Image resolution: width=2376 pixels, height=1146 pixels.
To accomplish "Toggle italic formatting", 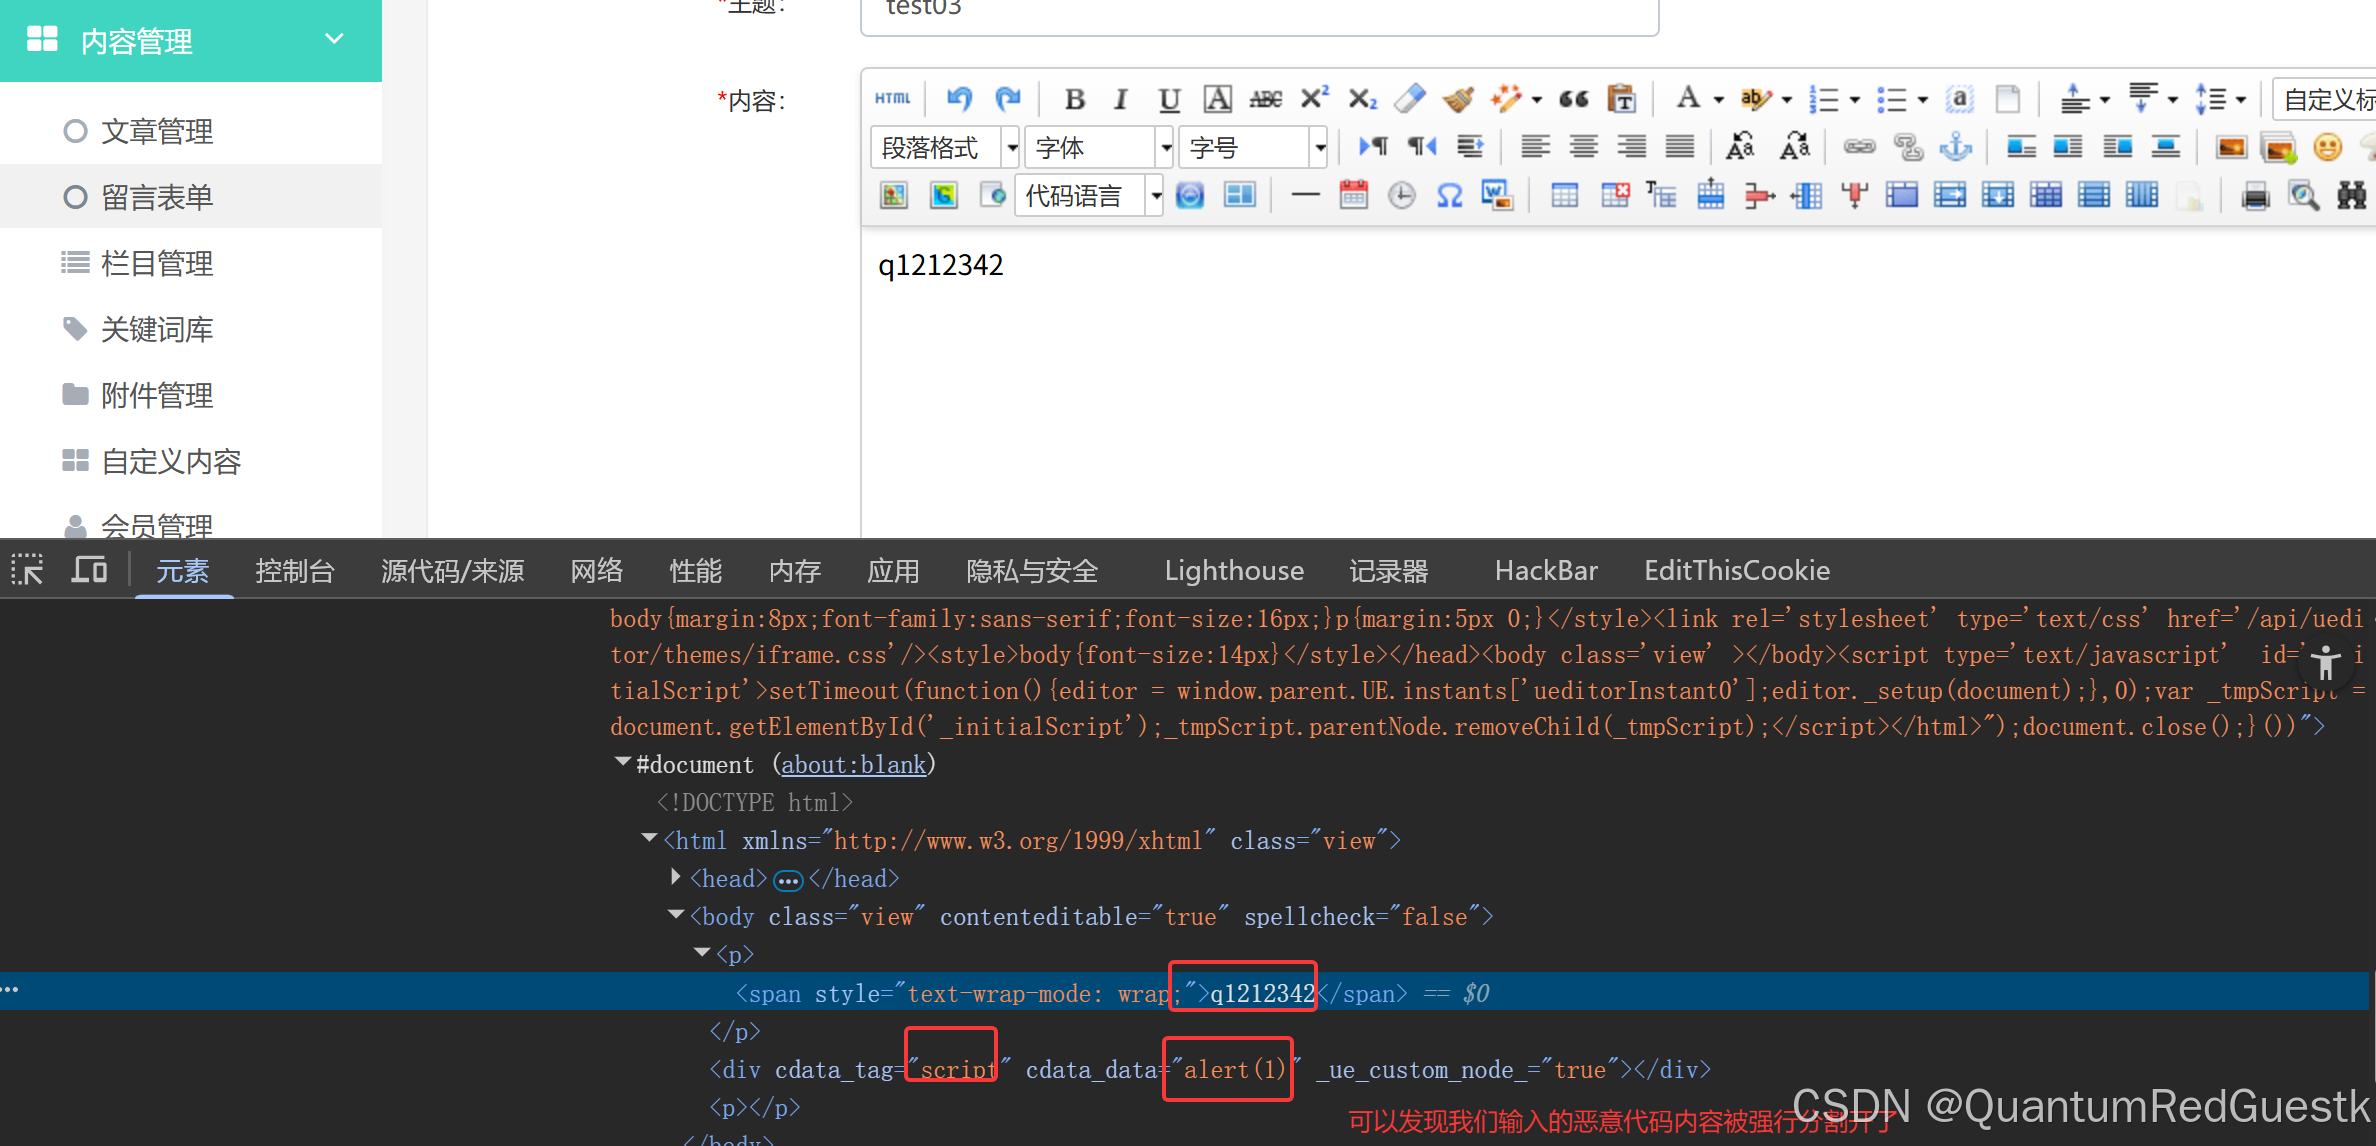I will [1121, 99].
